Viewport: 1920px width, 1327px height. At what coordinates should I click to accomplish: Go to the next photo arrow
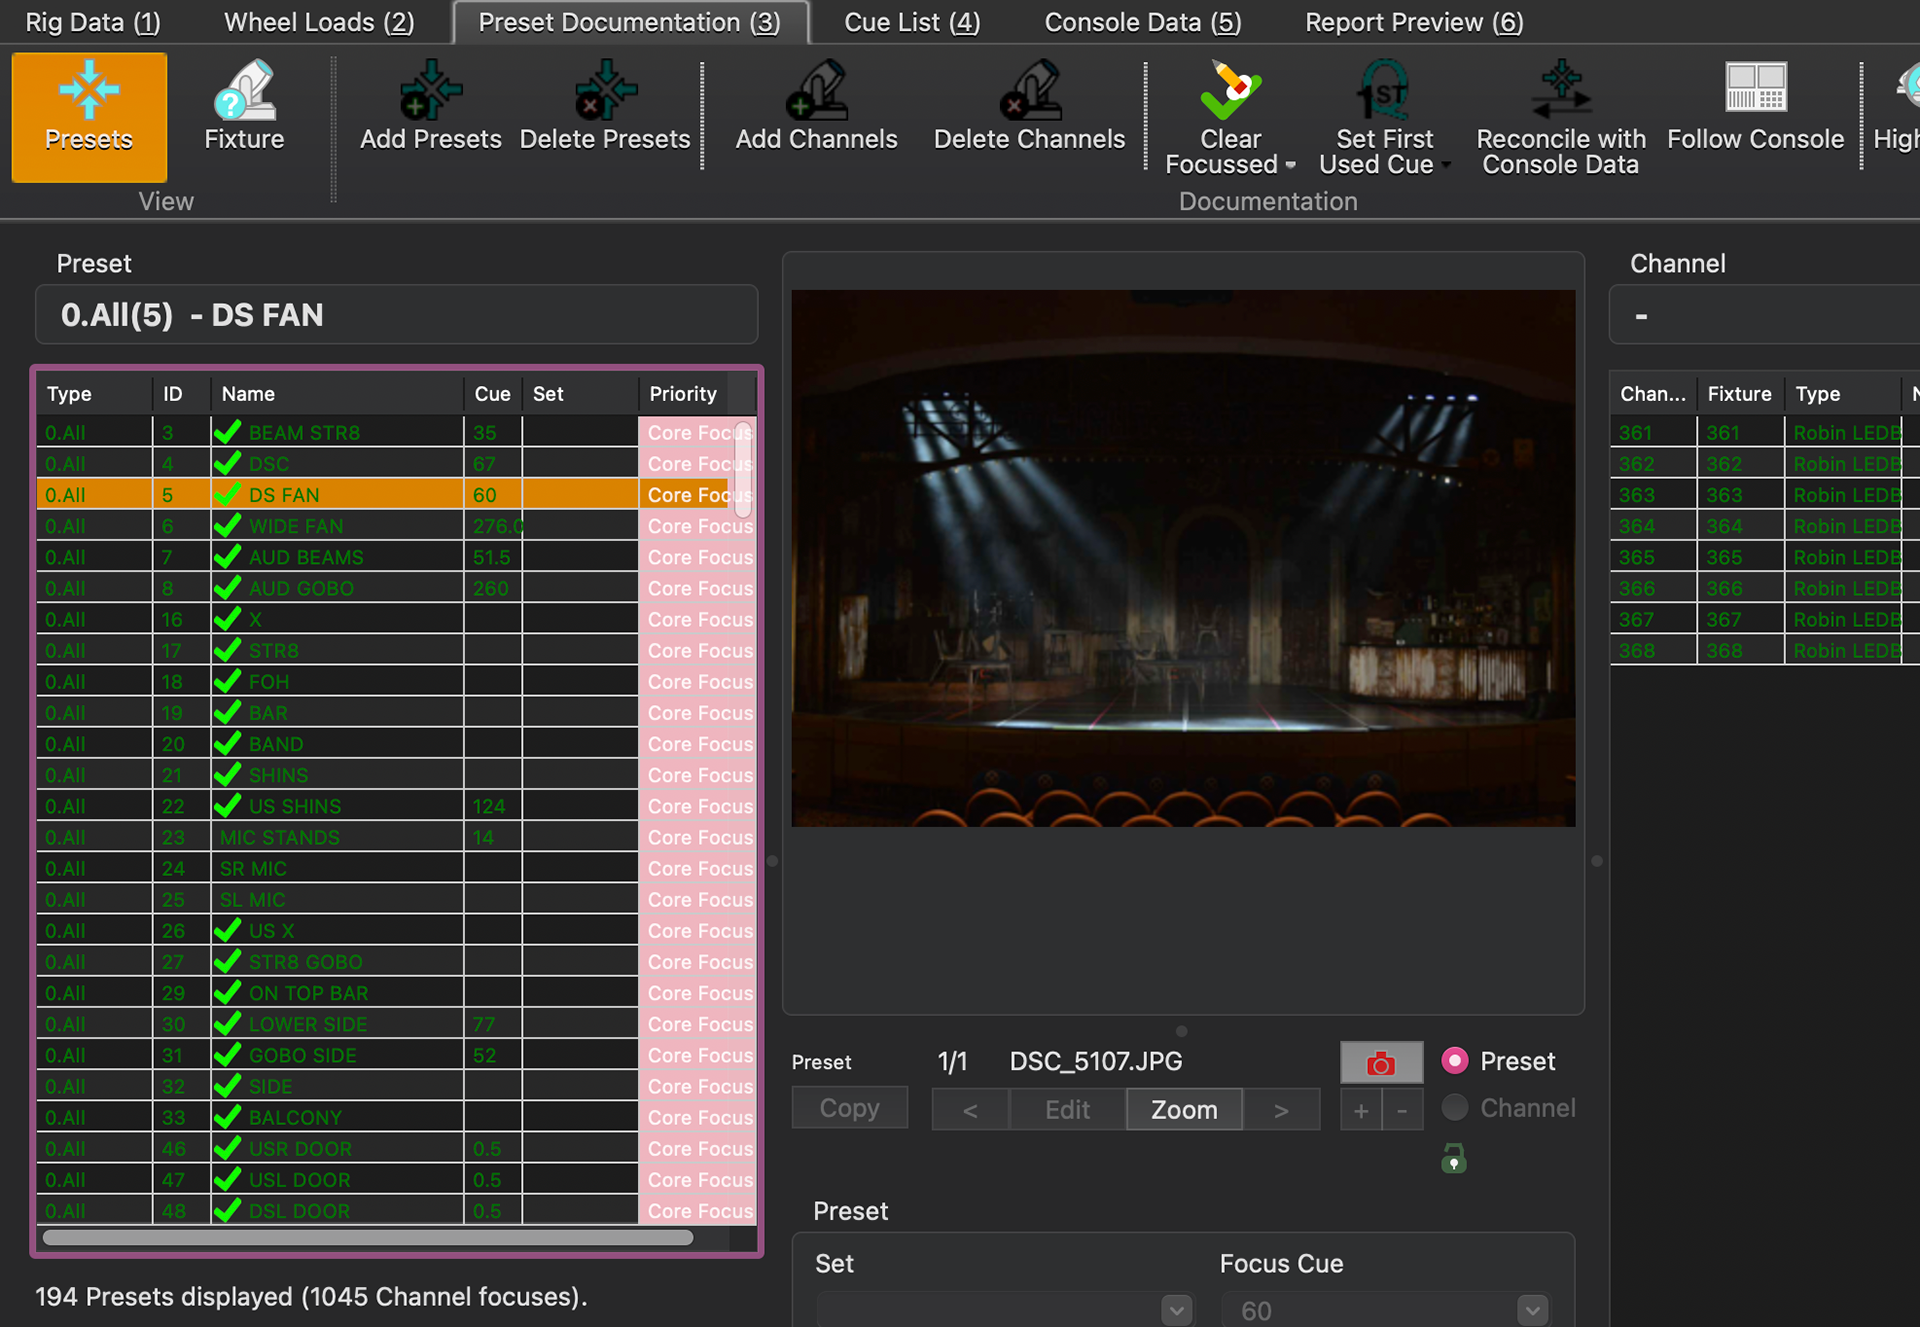coord(1281,1110)
